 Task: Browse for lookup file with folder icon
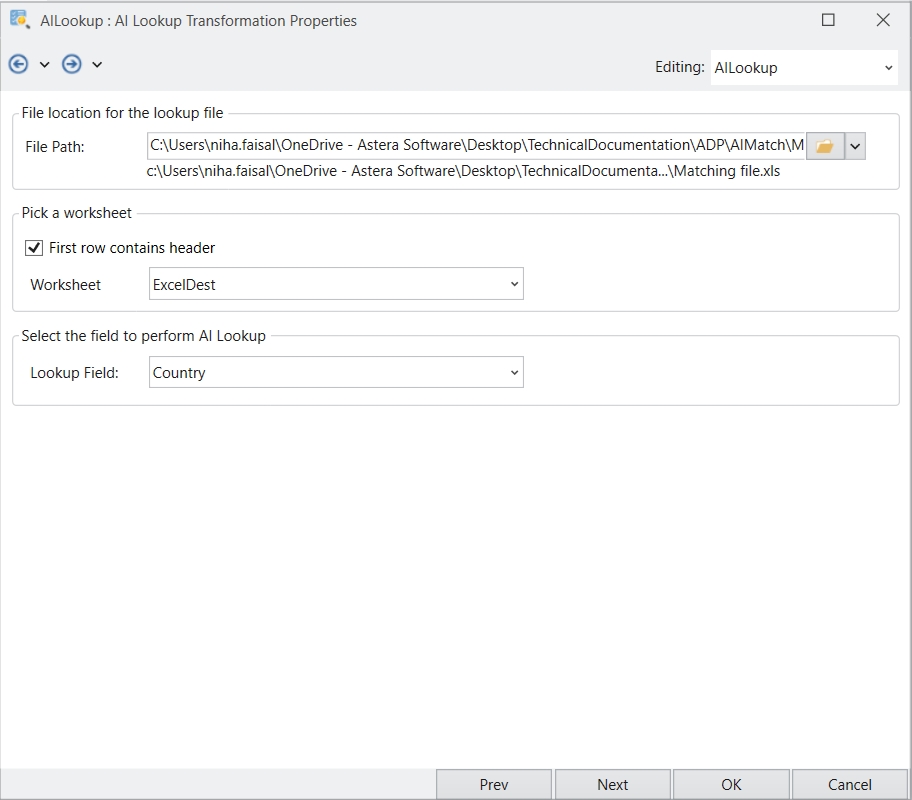824,146
